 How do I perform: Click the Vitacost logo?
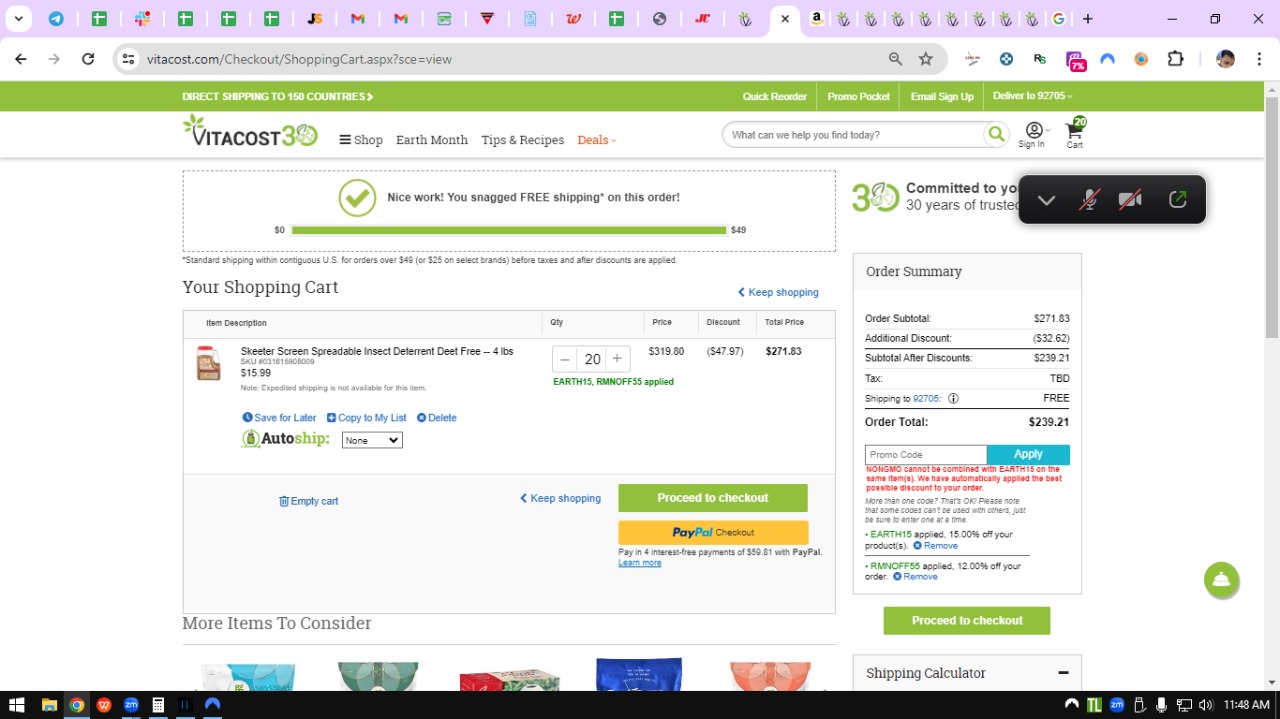click(x=250, y=132)
